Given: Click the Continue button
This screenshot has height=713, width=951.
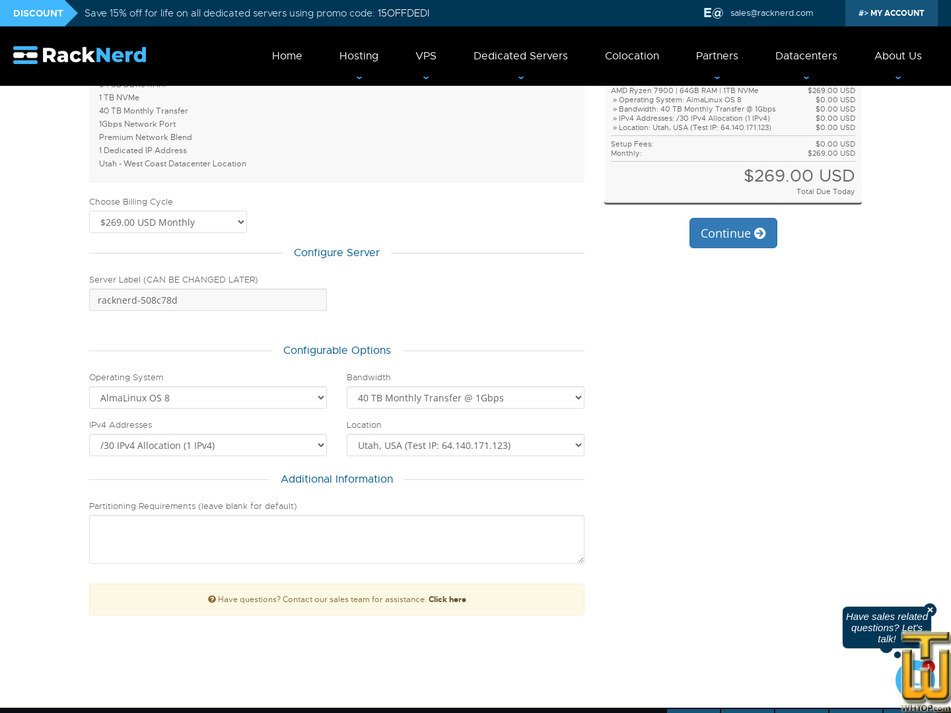Looking at the screenshot, I should coord(733,232).
